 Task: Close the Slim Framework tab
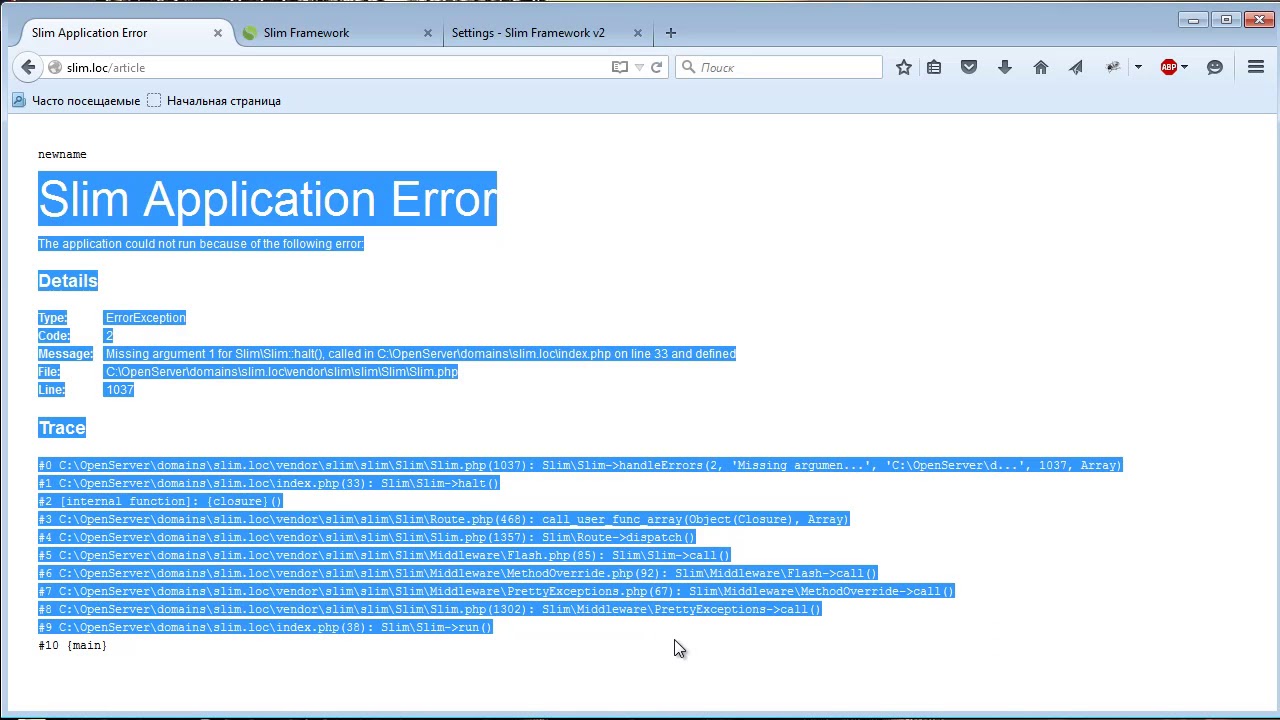click(x=428, y=33)
